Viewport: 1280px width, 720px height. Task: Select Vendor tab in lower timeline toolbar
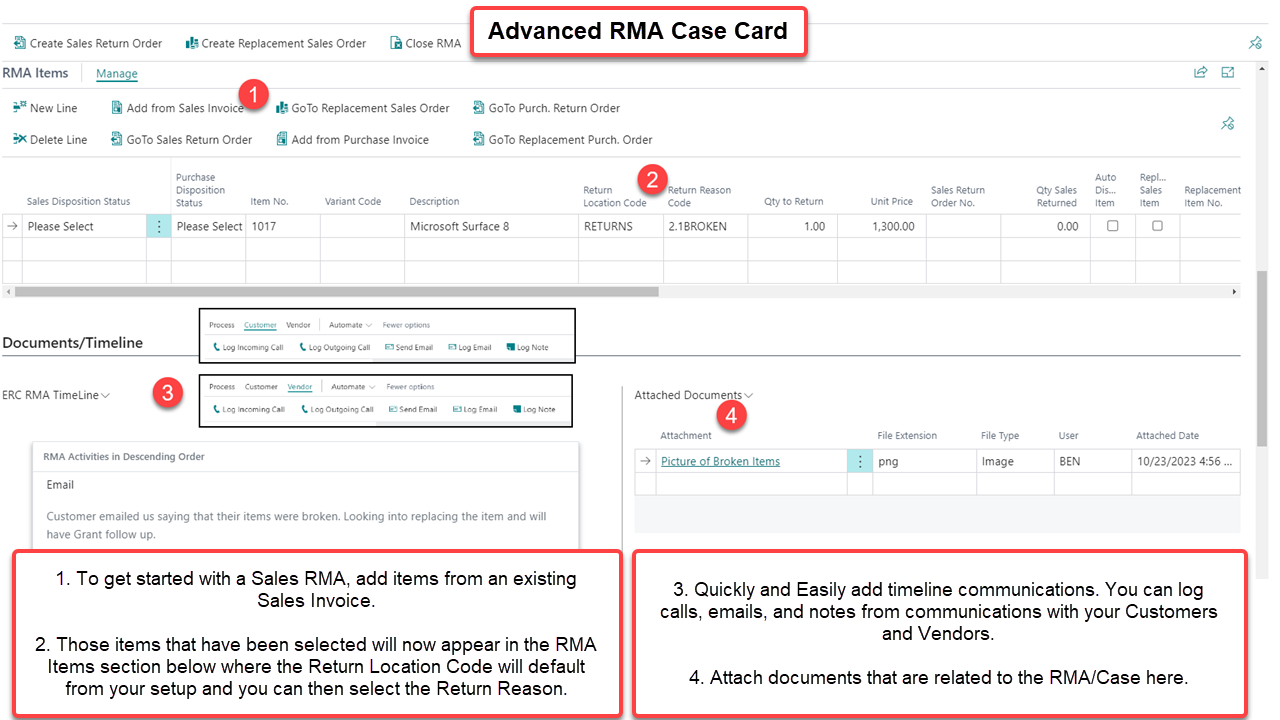click(300, 387)
